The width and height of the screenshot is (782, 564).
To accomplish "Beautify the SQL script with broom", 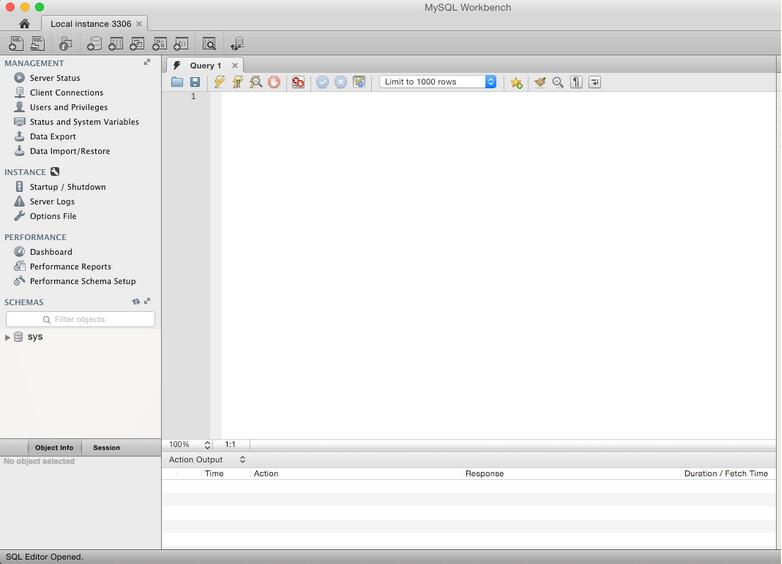I will point(540,82).
